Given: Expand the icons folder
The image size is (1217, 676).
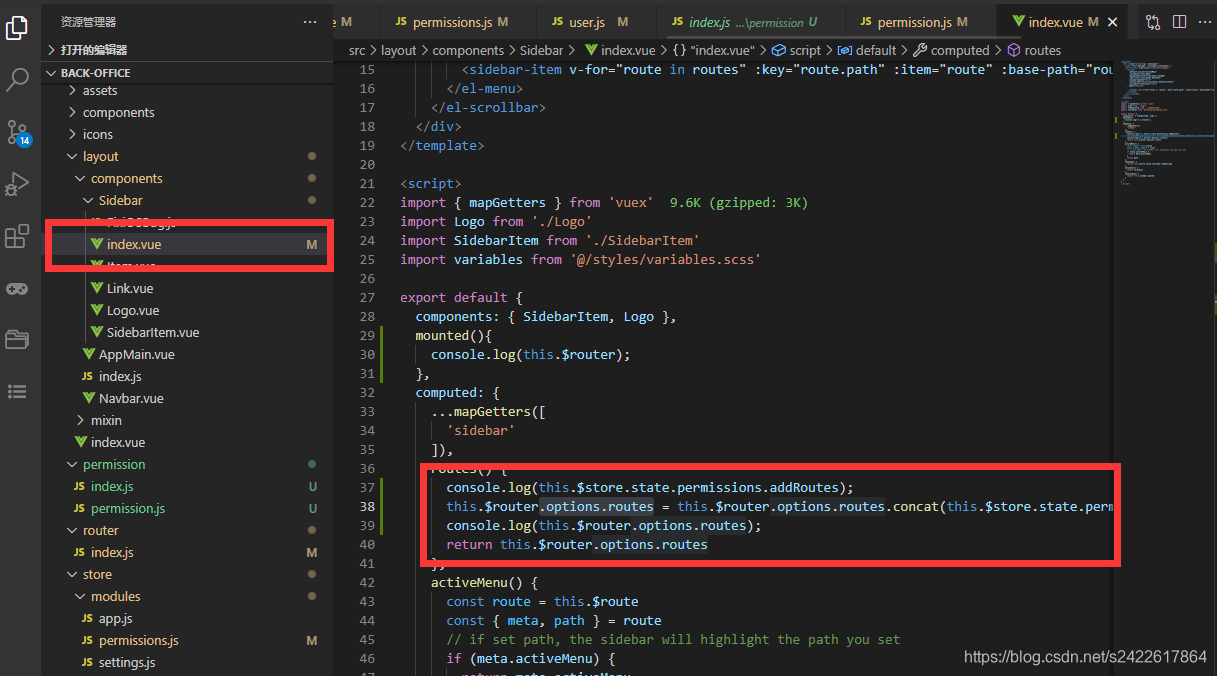Looking at the screenshot, I should point(72,134).
